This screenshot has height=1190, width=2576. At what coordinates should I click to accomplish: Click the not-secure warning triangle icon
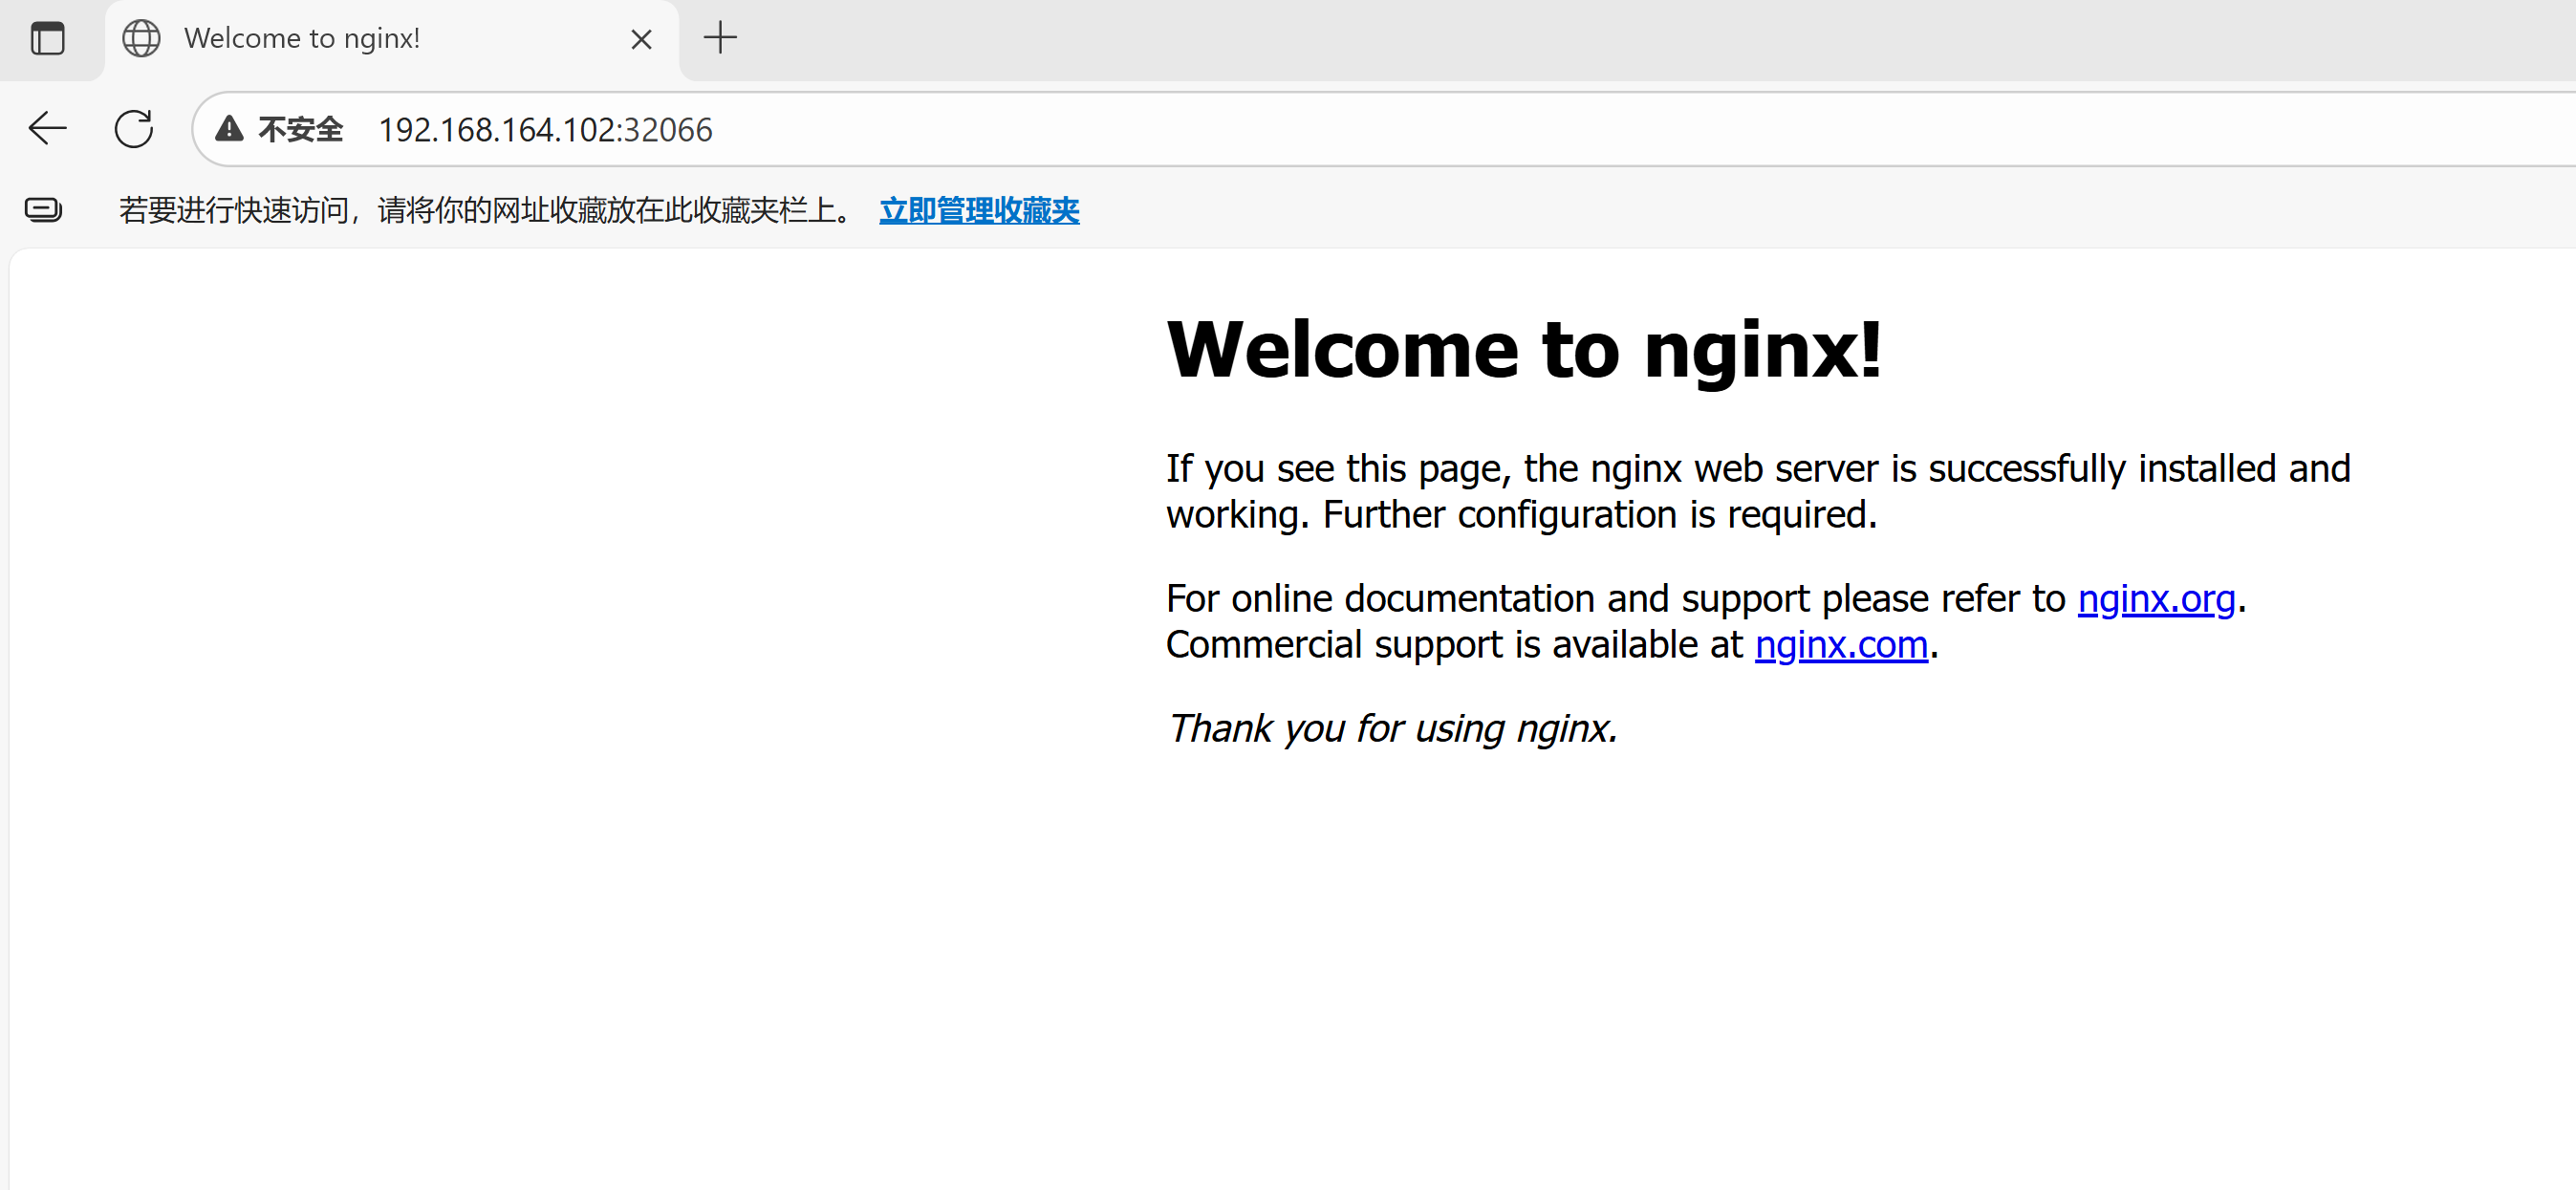(229, 129)
